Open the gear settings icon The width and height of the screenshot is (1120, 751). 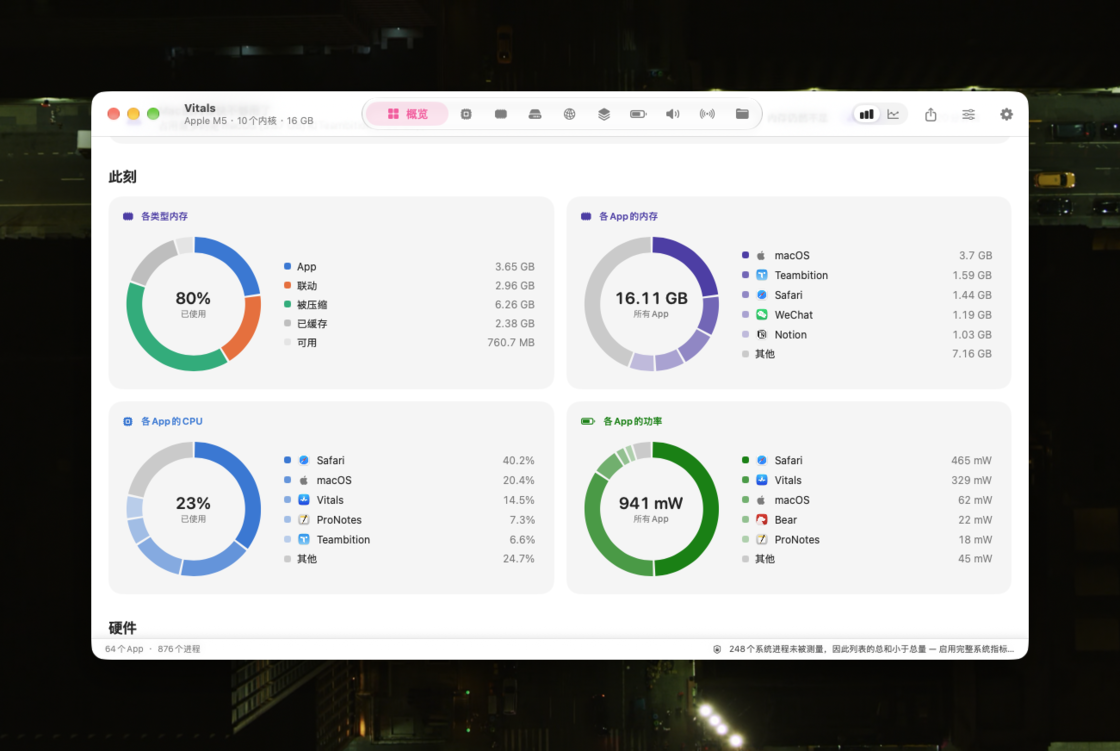tap(1006, 114)
